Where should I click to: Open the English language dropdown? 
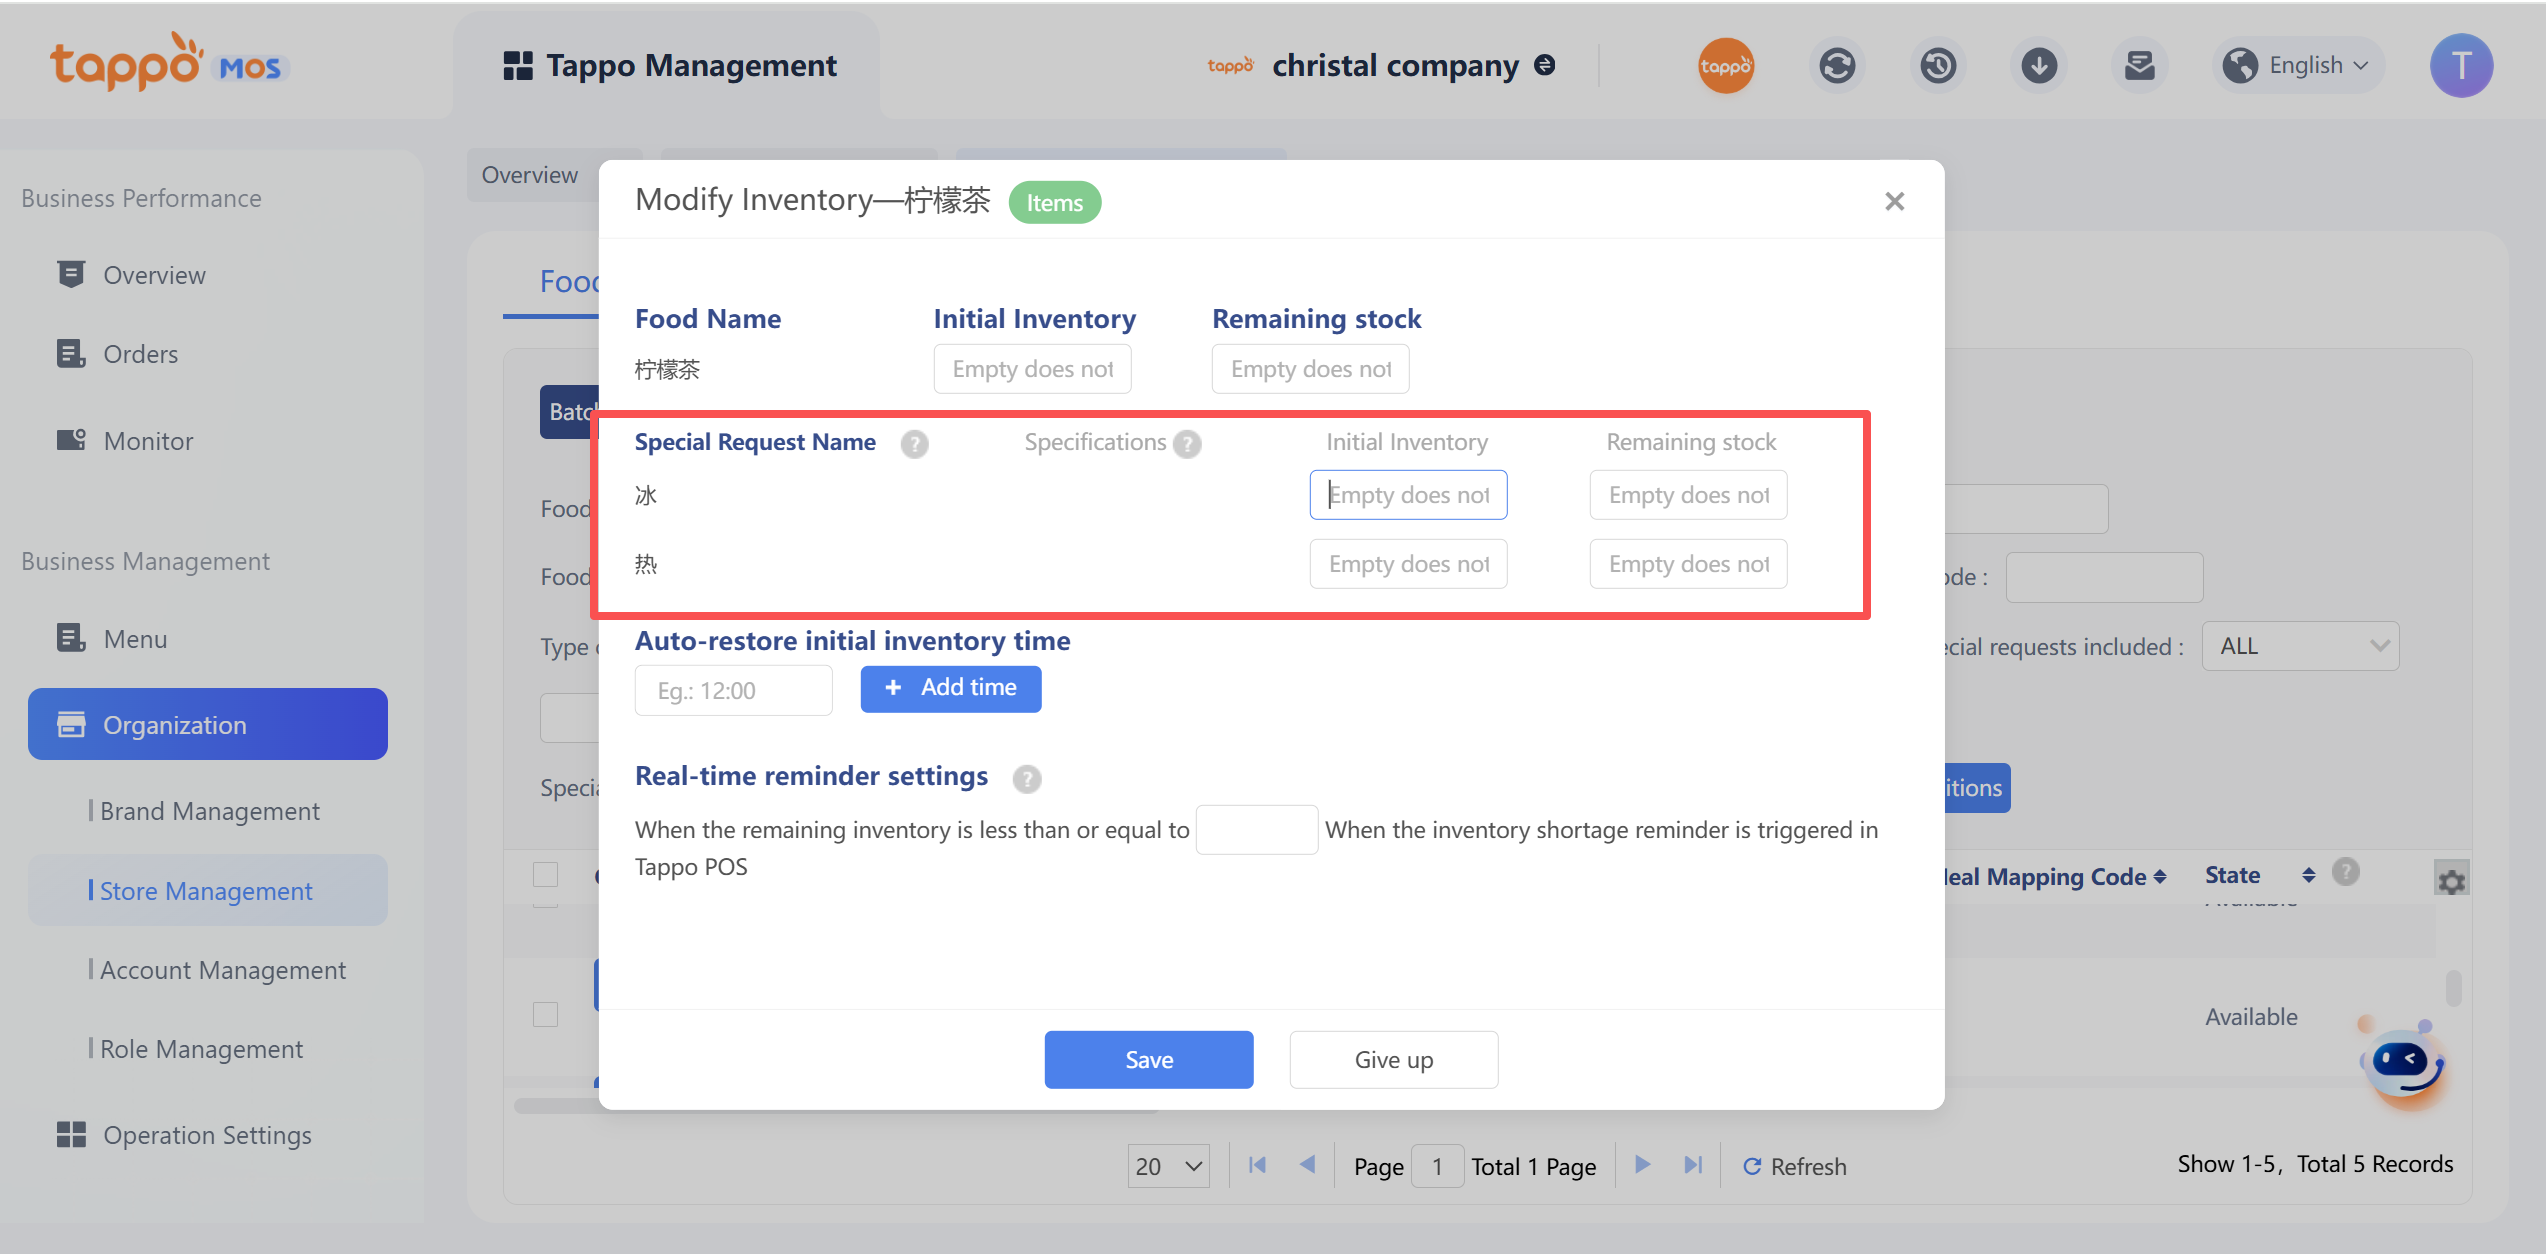click(2299, 66)
